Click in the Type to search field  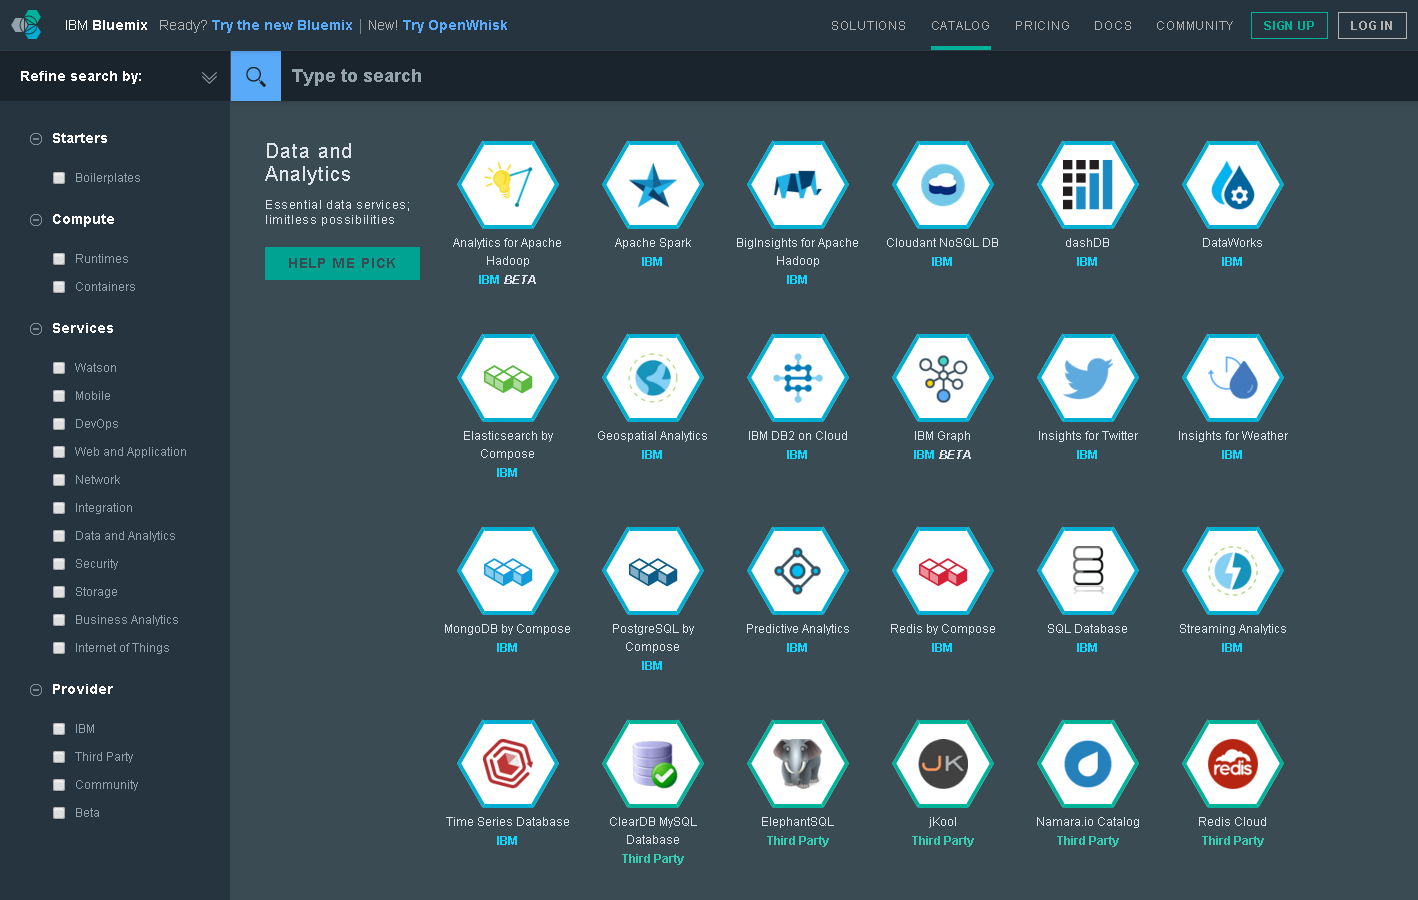[x=849, y=76]
